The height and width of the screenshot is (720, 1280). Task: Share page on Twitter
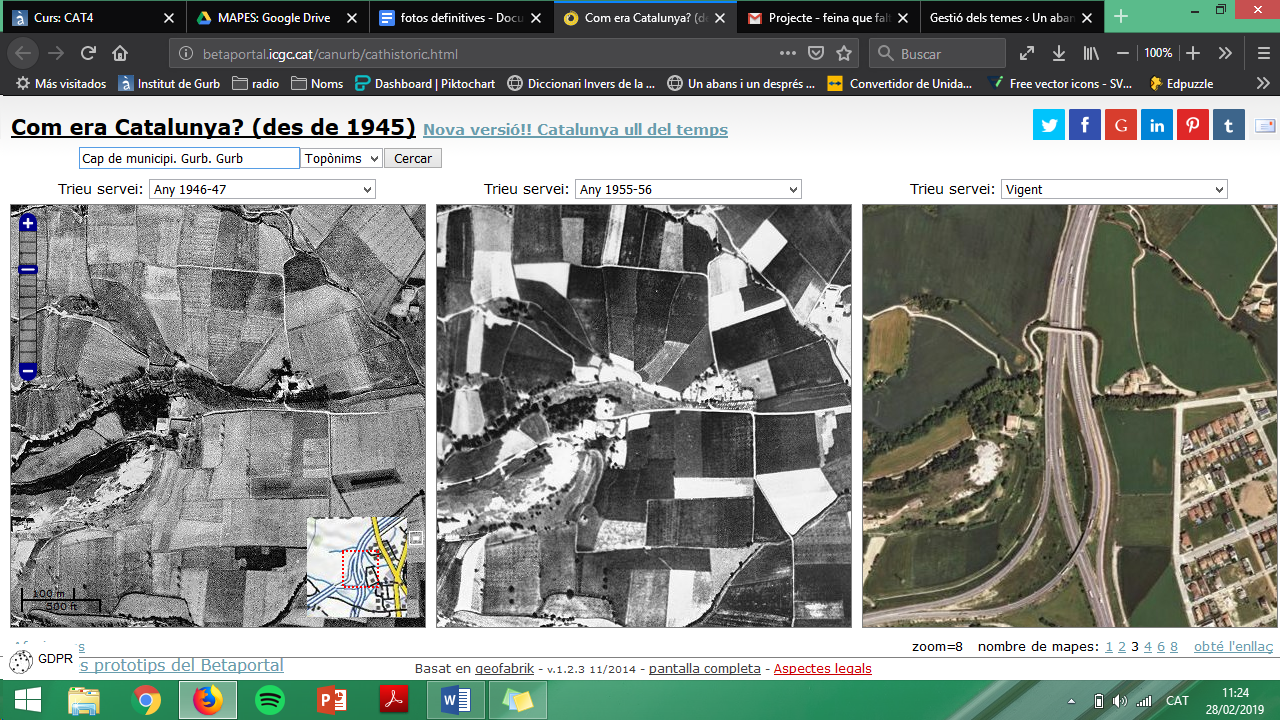[x=1049, y=125]
